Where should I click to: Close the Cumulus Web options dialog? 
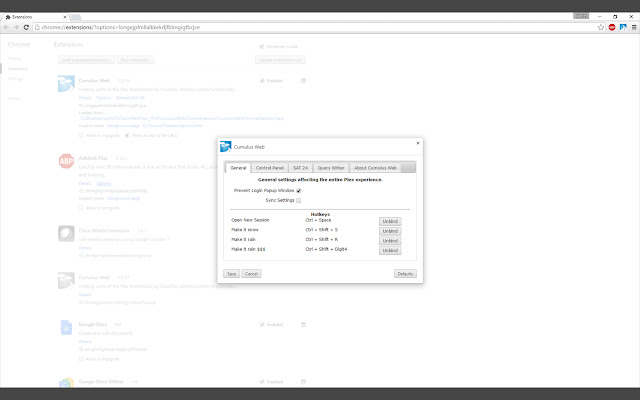(417, 143)
